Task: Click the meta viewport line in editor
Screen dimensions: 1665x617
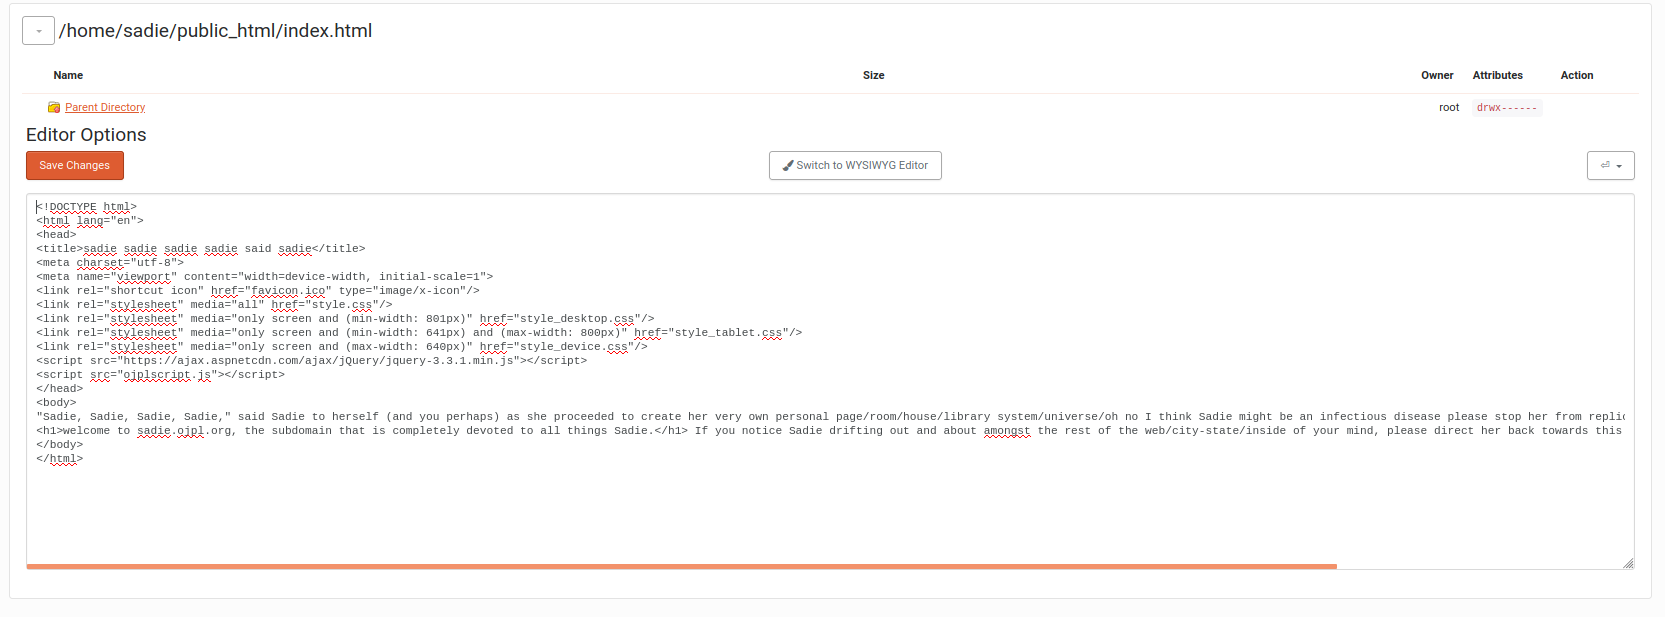Action: point(265,277)
